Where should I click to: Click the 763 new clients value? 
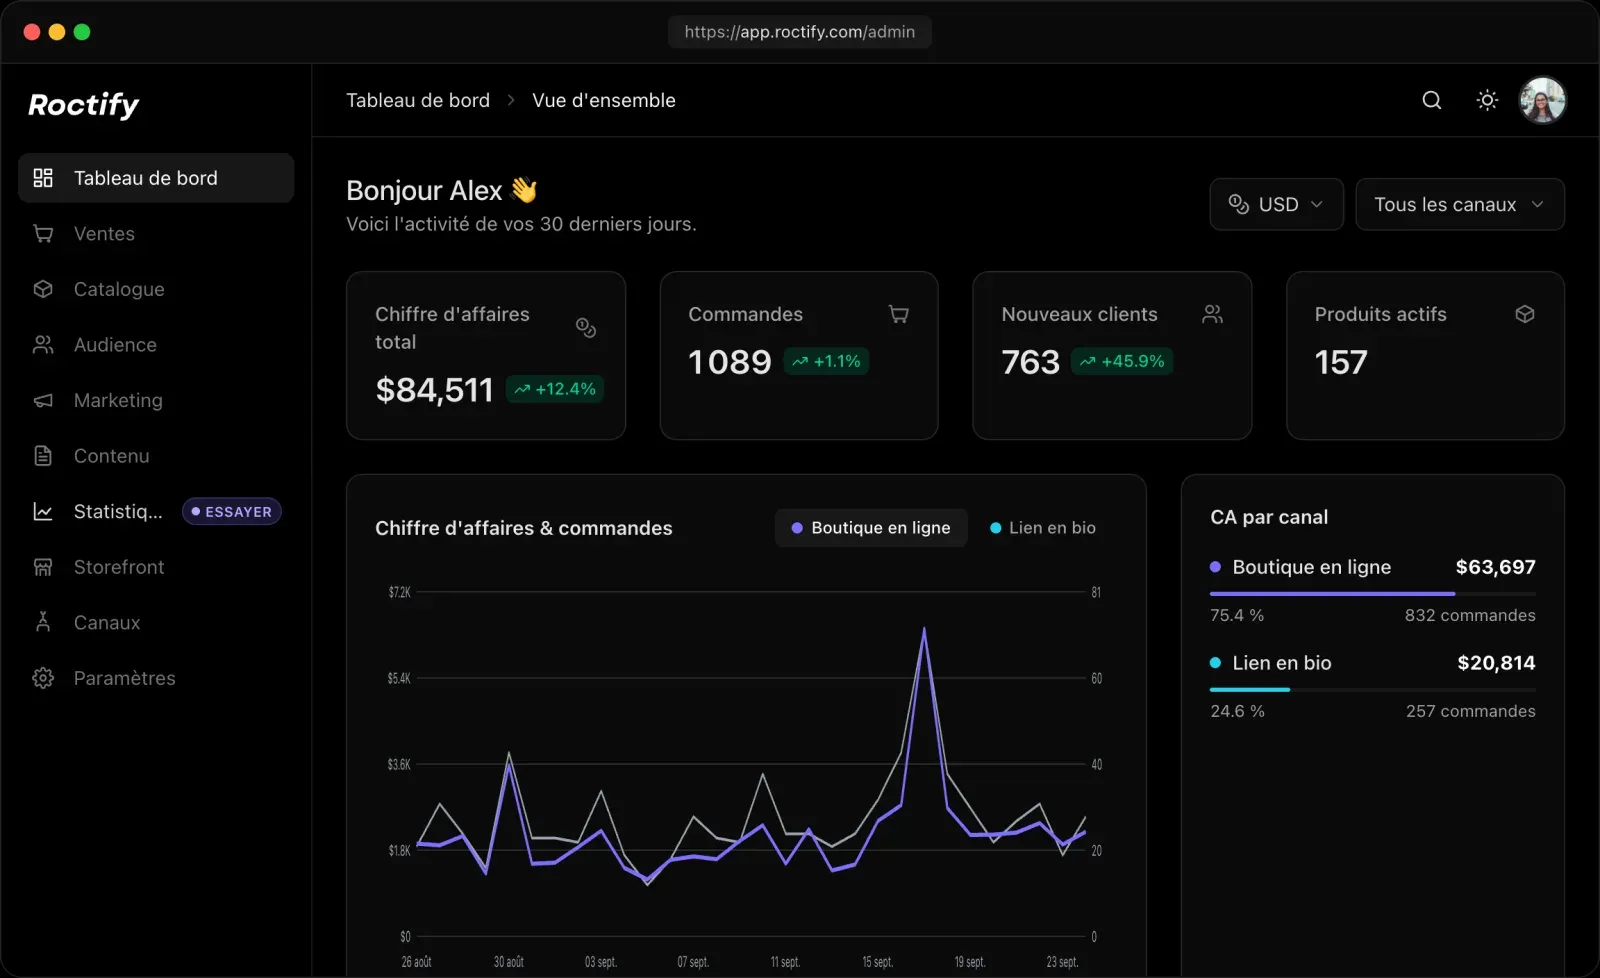click(x=1030, y=361)
